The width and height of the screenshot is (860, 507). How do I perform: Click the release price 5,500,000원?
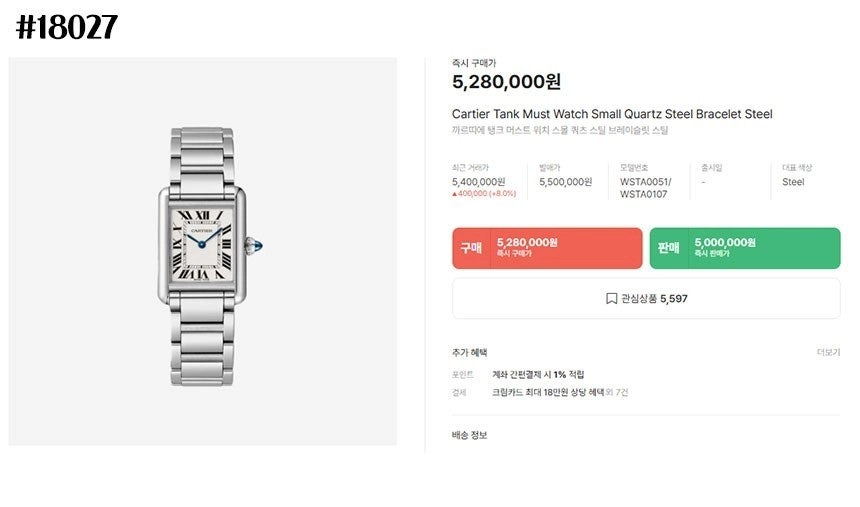(x=565, y=182)
